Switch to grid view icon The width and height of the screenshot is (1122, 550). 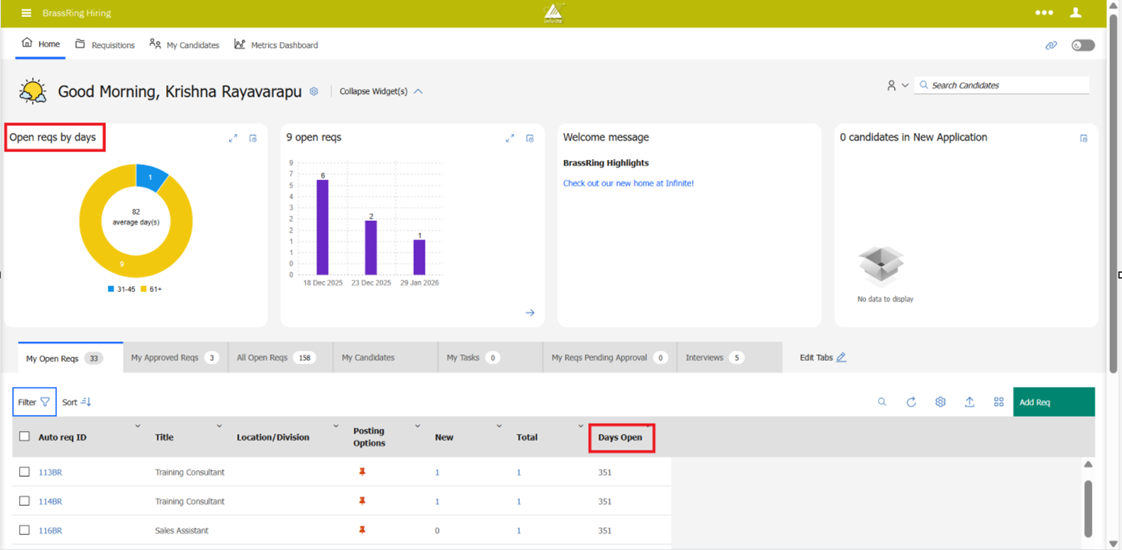[x=998, y=402]
